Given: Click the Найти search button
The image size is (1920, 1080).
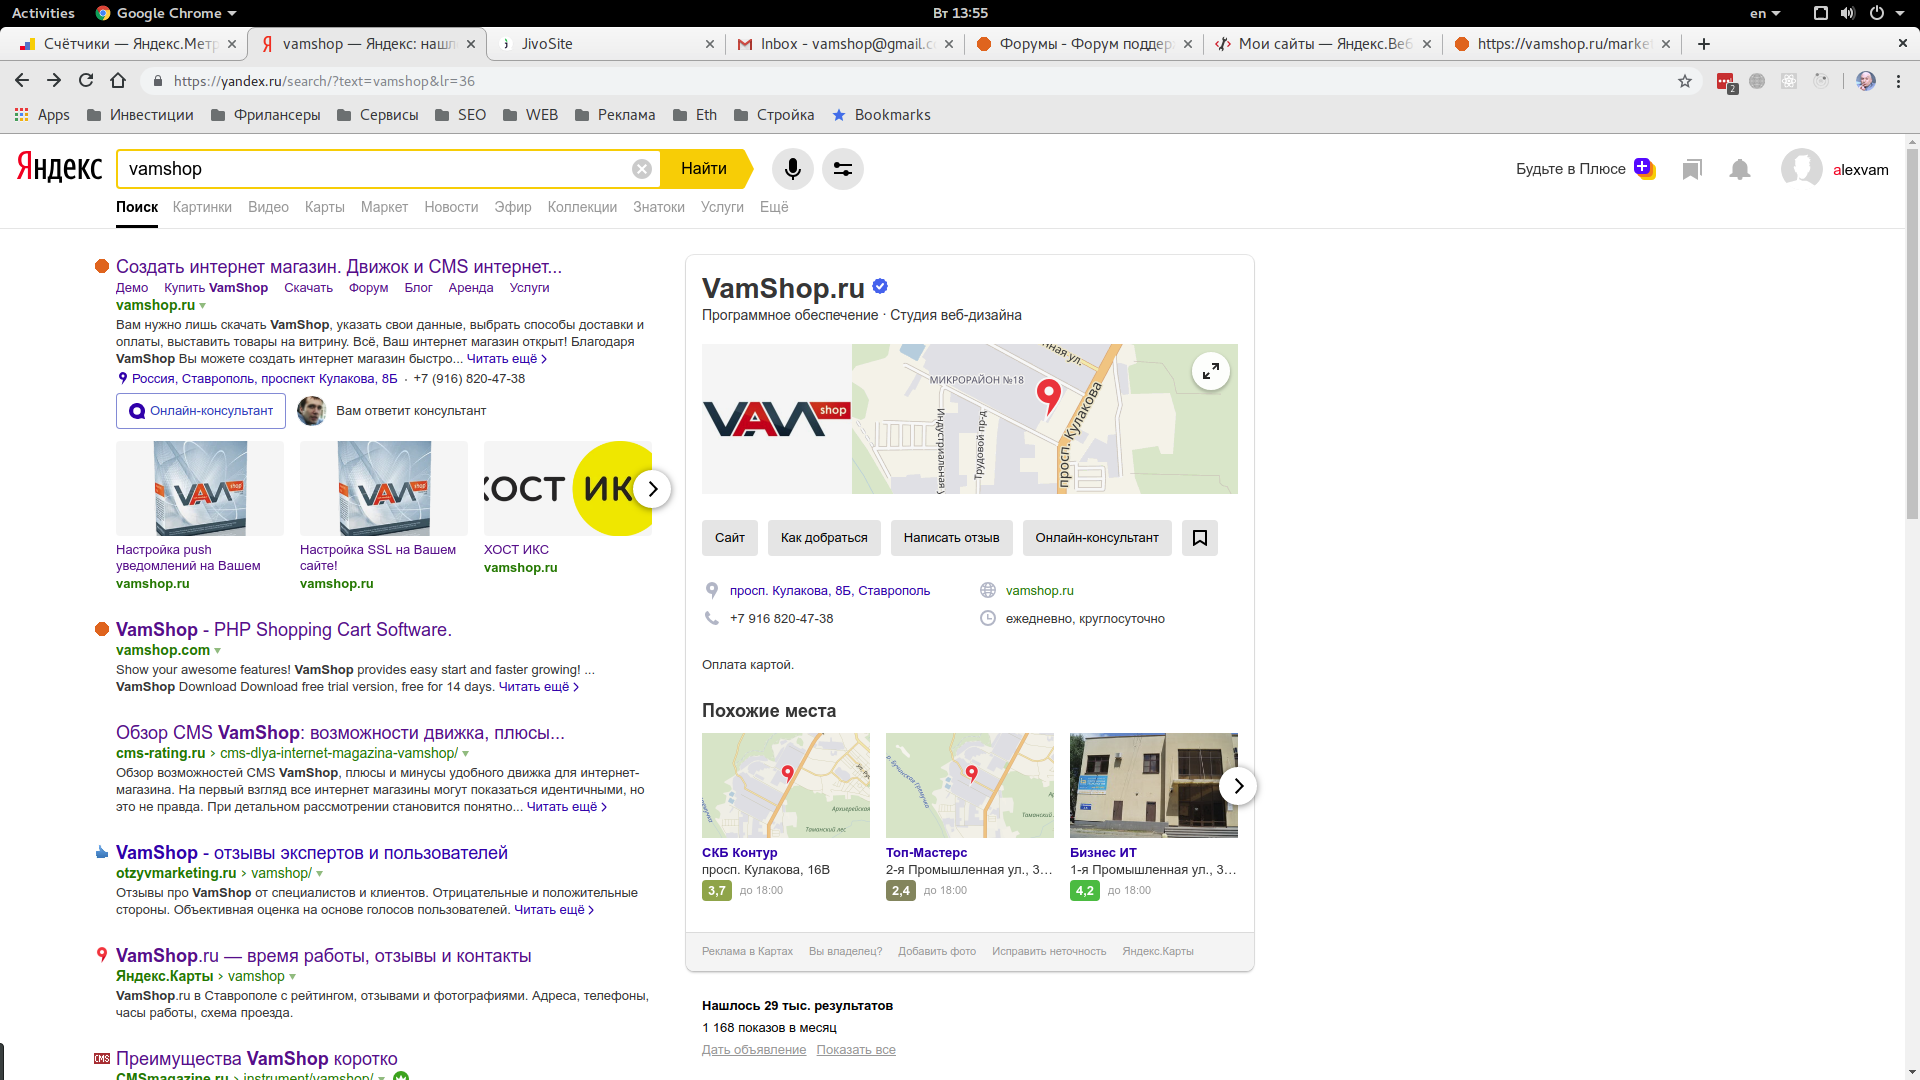Looking at the screenshot, I should 704,169.
